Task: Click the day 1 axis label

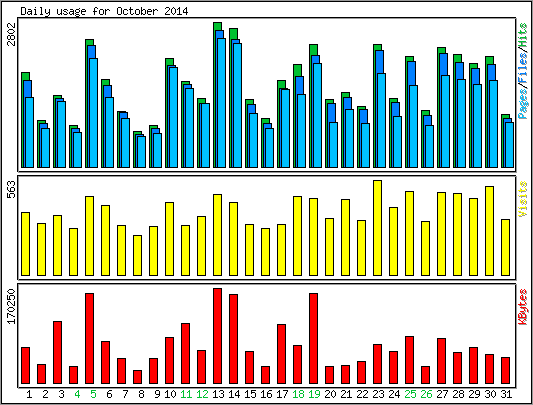Action: tap(29, 394)
